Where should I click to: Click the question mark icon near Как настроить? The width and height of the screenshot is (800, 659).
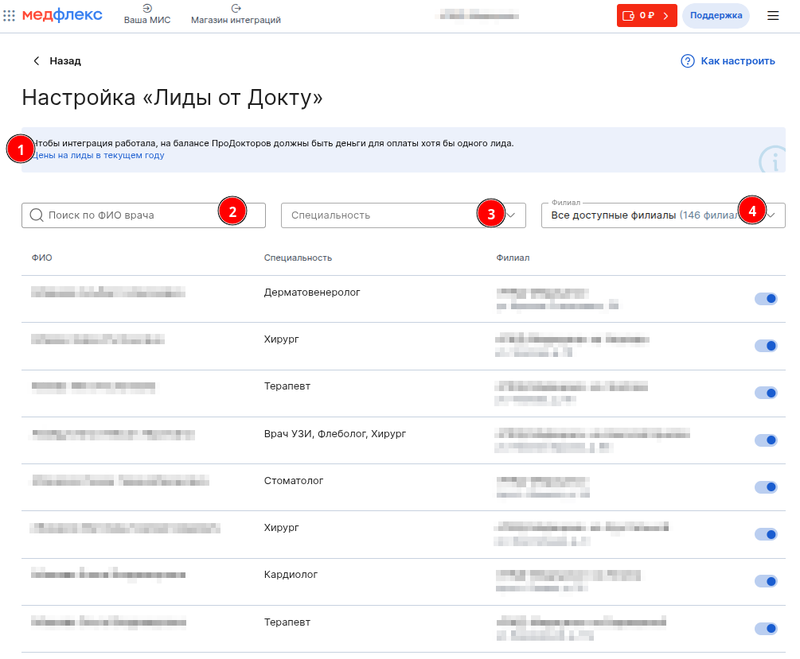pyautogui.click(x=687, y=61)
